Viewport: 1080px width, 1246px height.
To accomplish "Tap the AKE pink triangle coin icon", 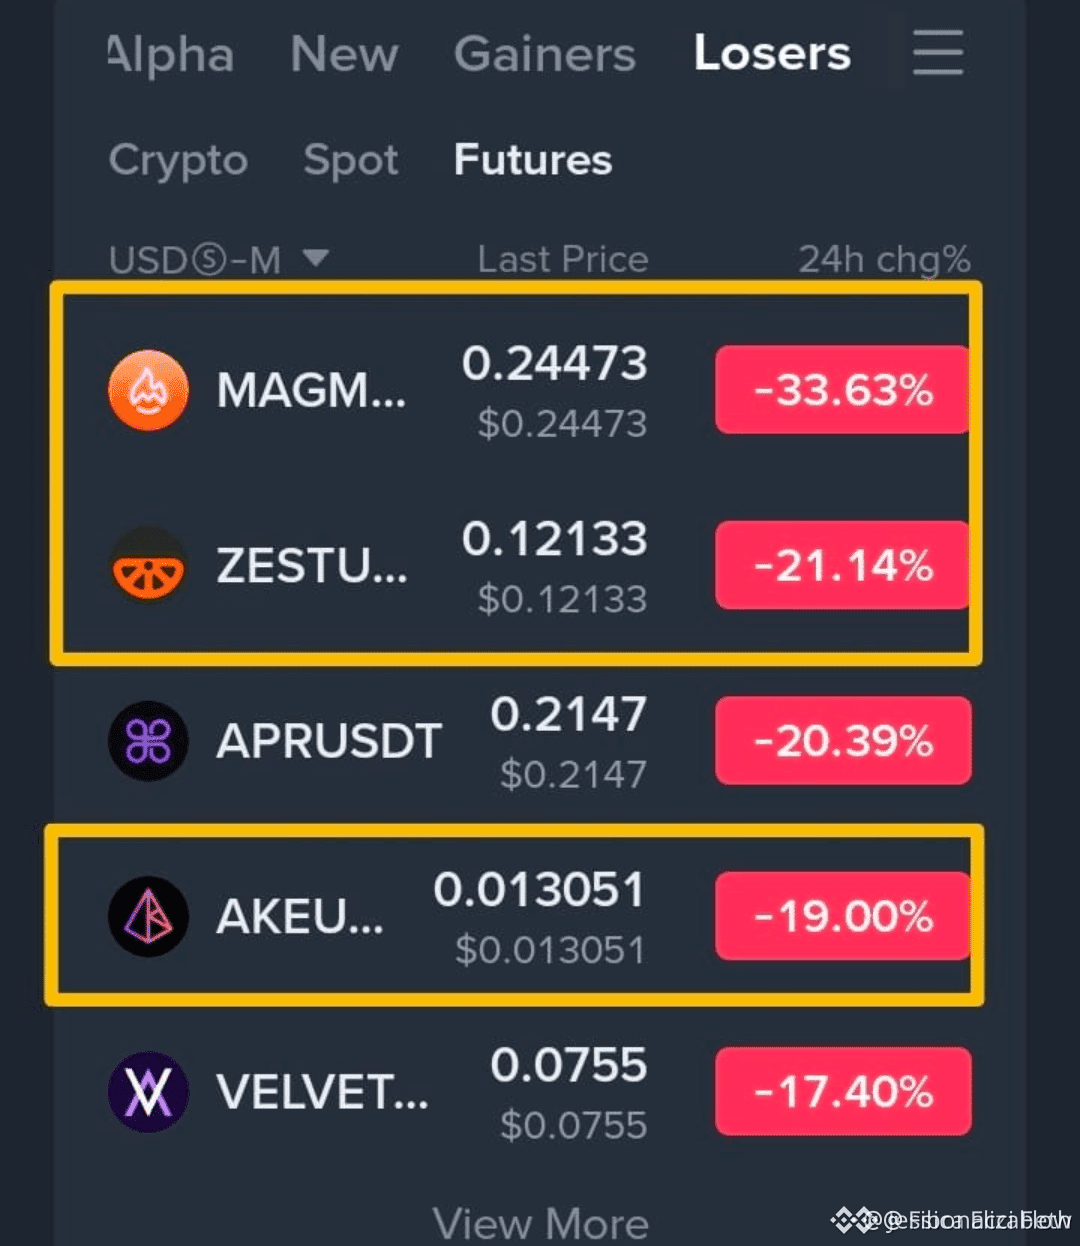I will pyautogui.click(x=148, y=916).
